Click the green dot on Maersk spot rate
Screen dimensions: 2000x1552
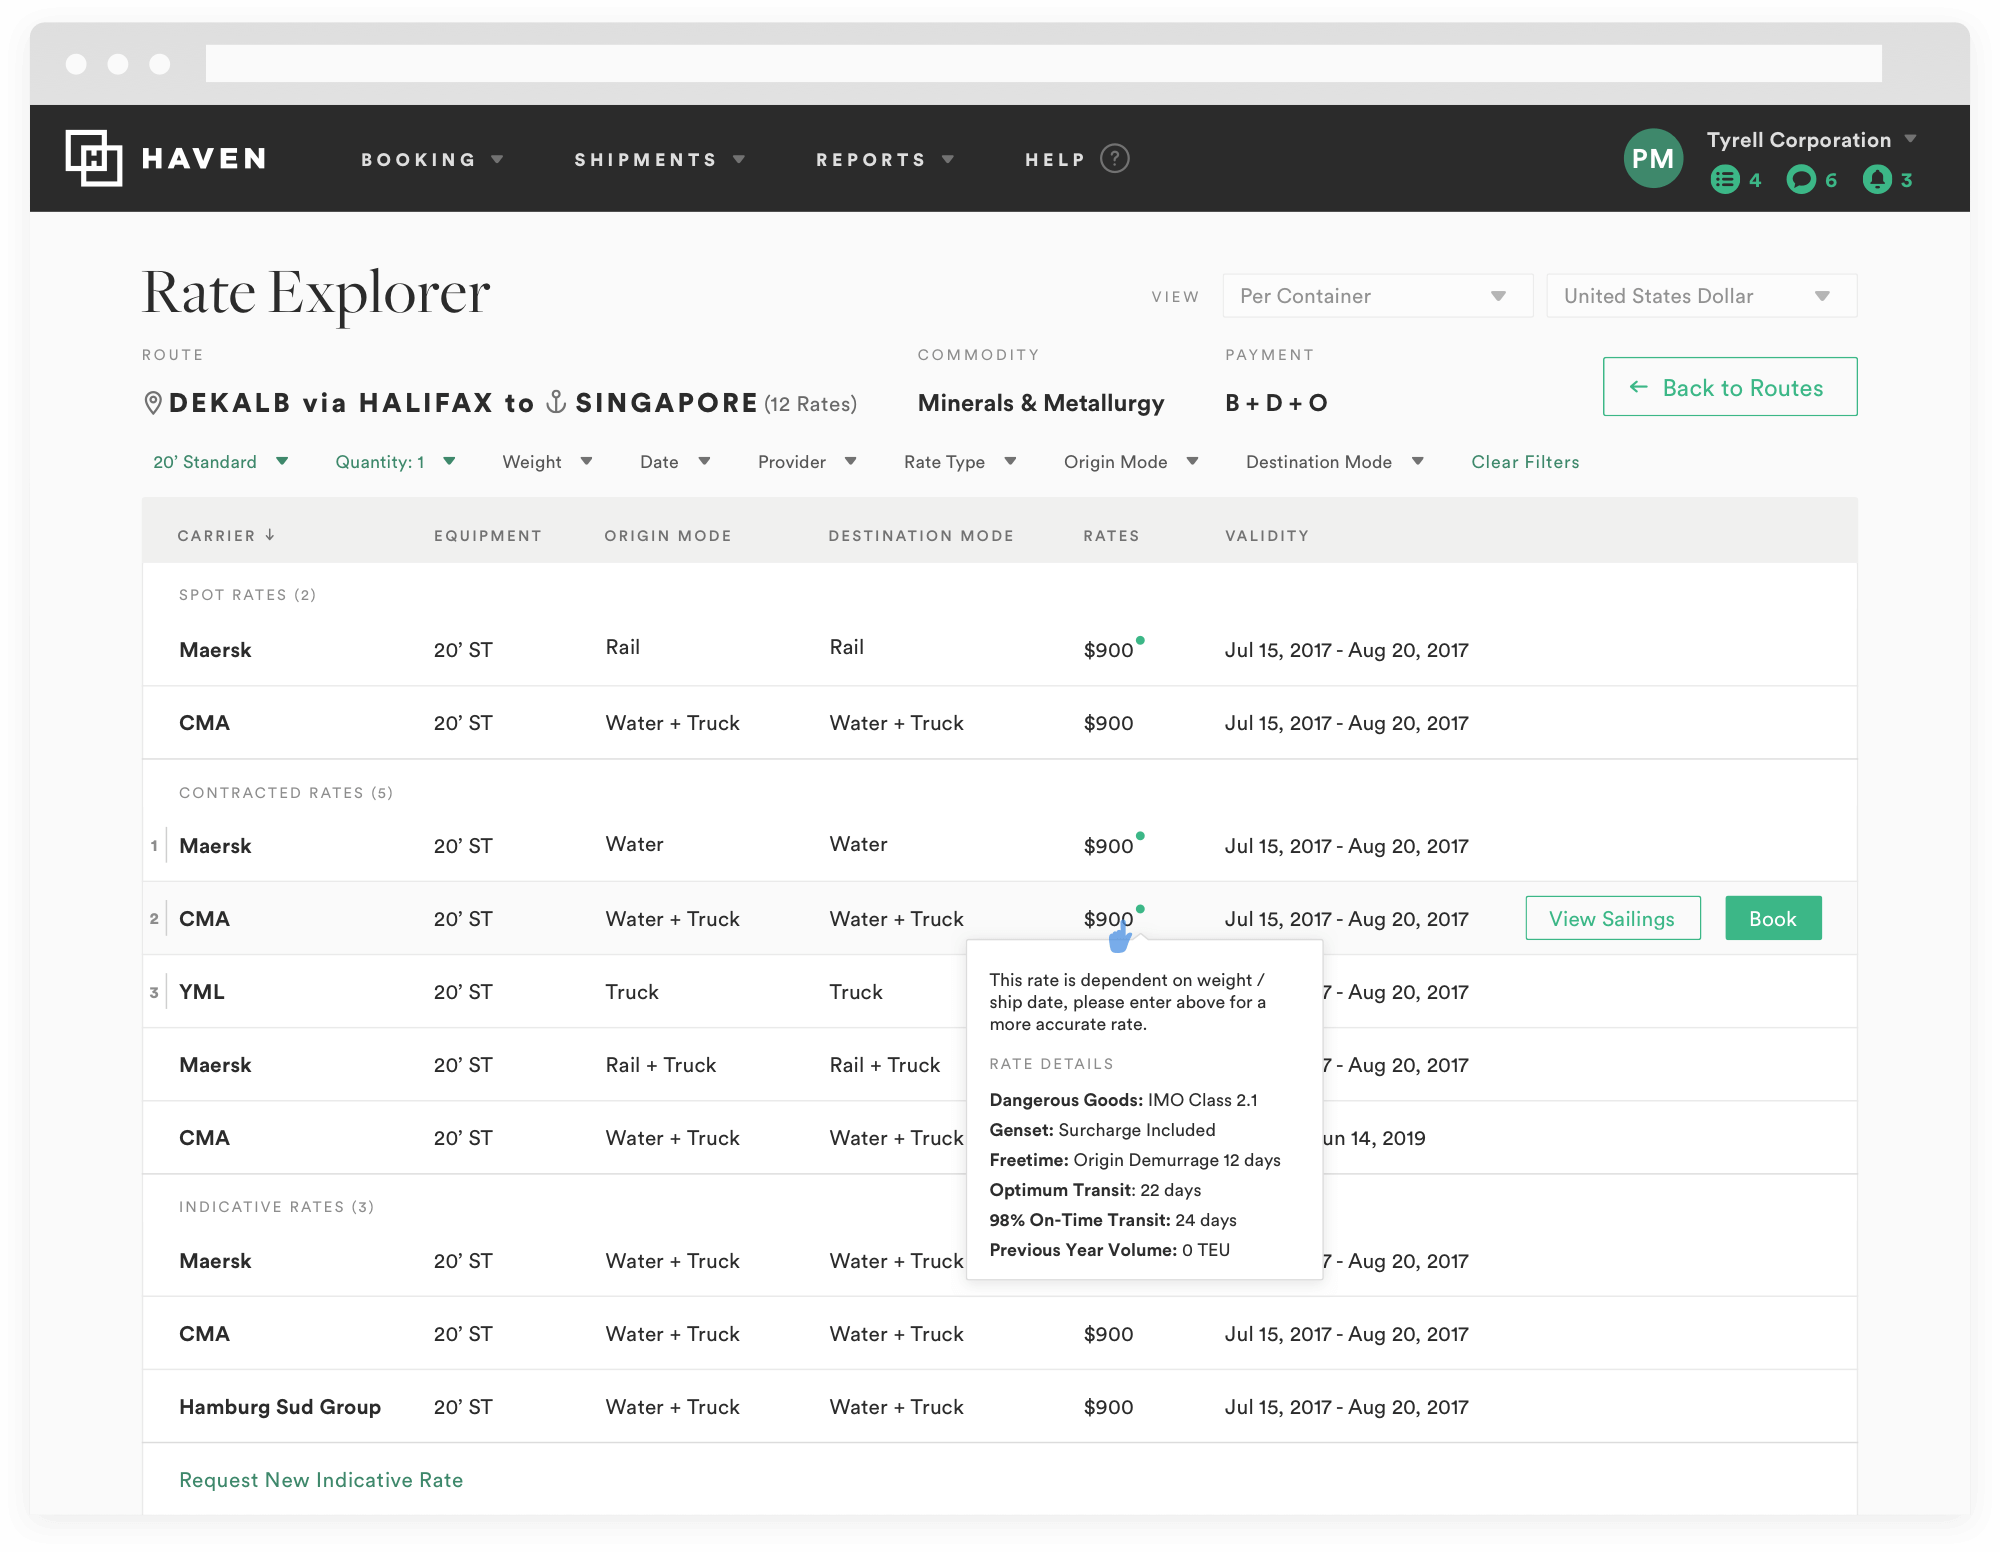click(1140, 640)
